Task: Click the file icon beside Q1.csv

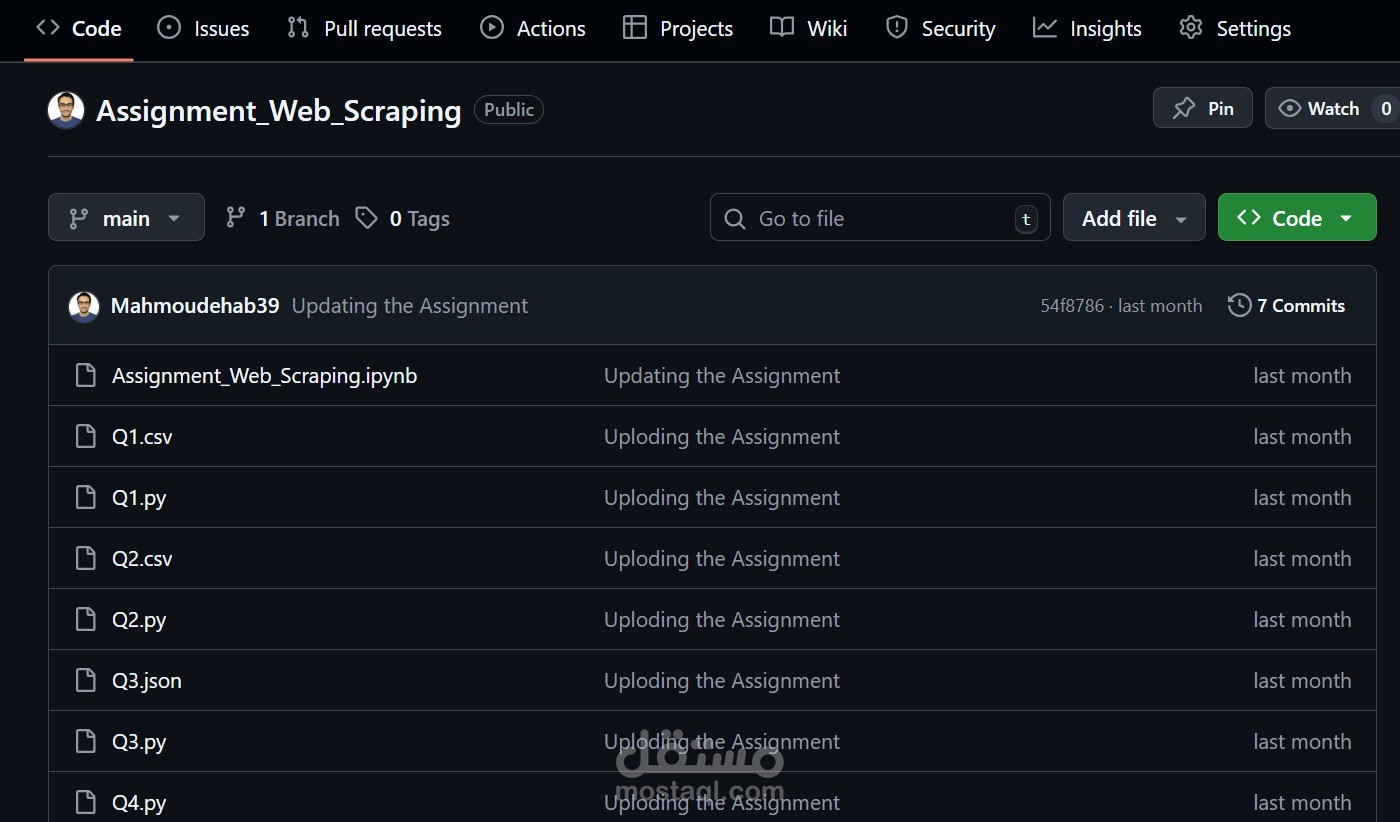Action: click(86, 437)
